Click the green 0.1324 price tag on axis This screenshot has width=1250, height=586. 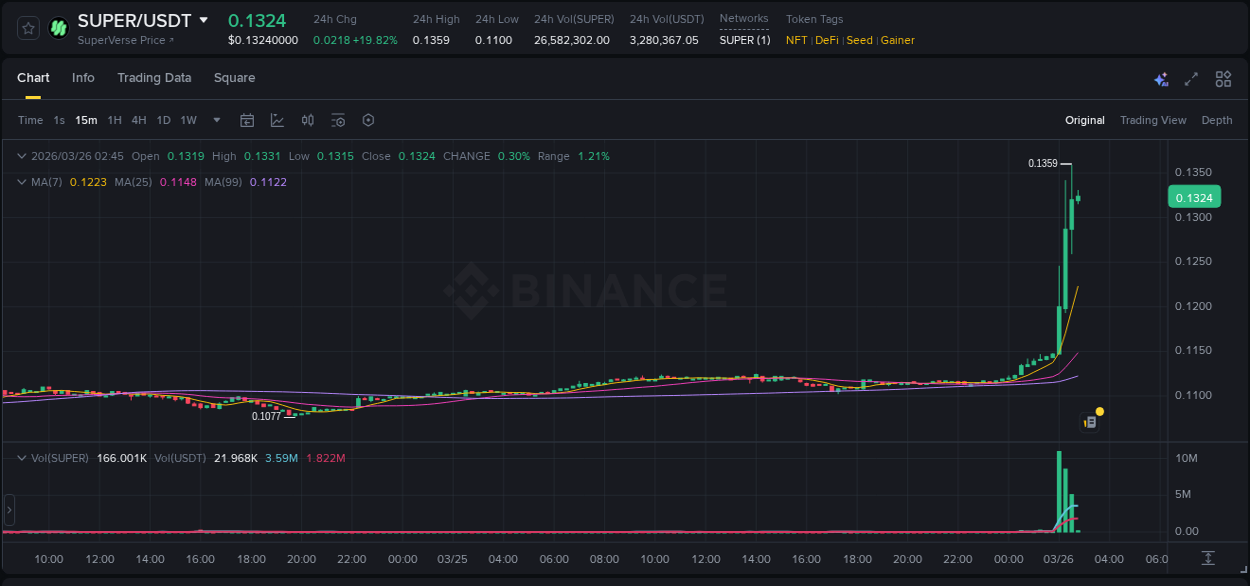(x=1194, y=197)
